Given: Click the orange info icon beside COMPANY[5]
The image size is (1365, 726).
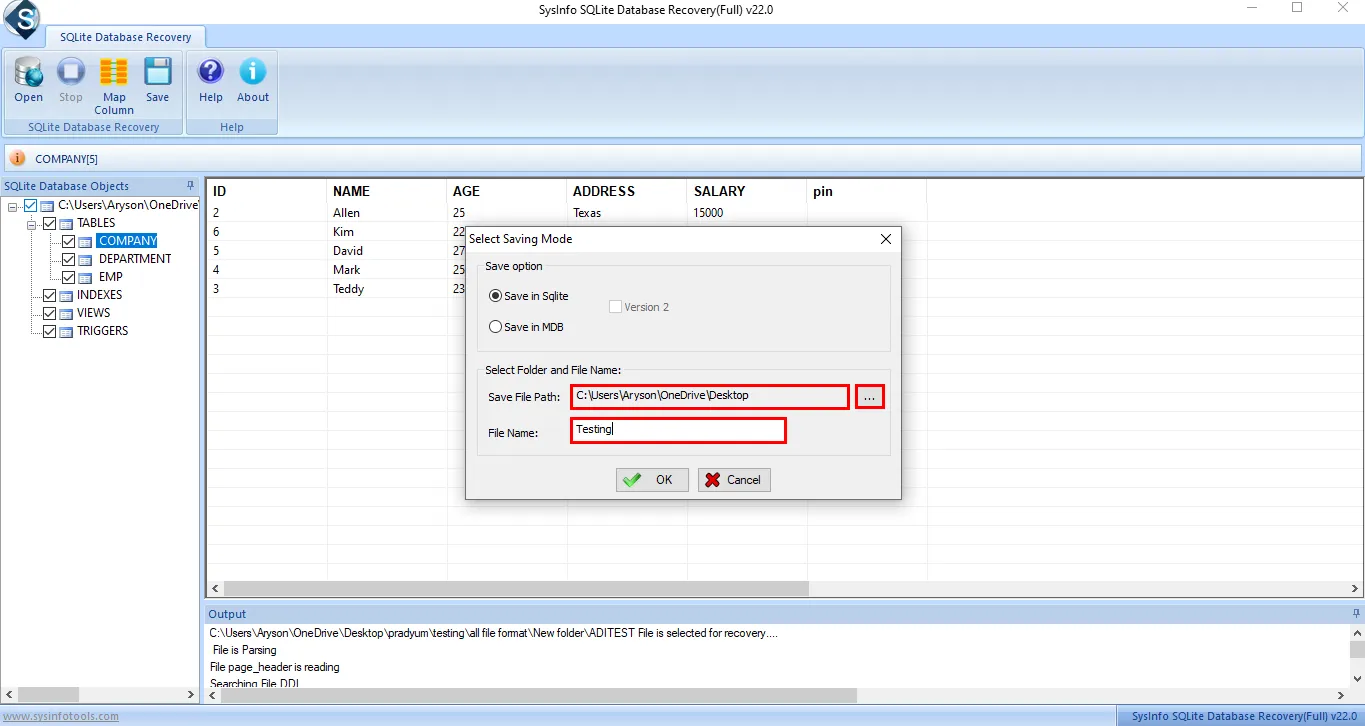Looking at the screenshot, I should click(17, 158).
